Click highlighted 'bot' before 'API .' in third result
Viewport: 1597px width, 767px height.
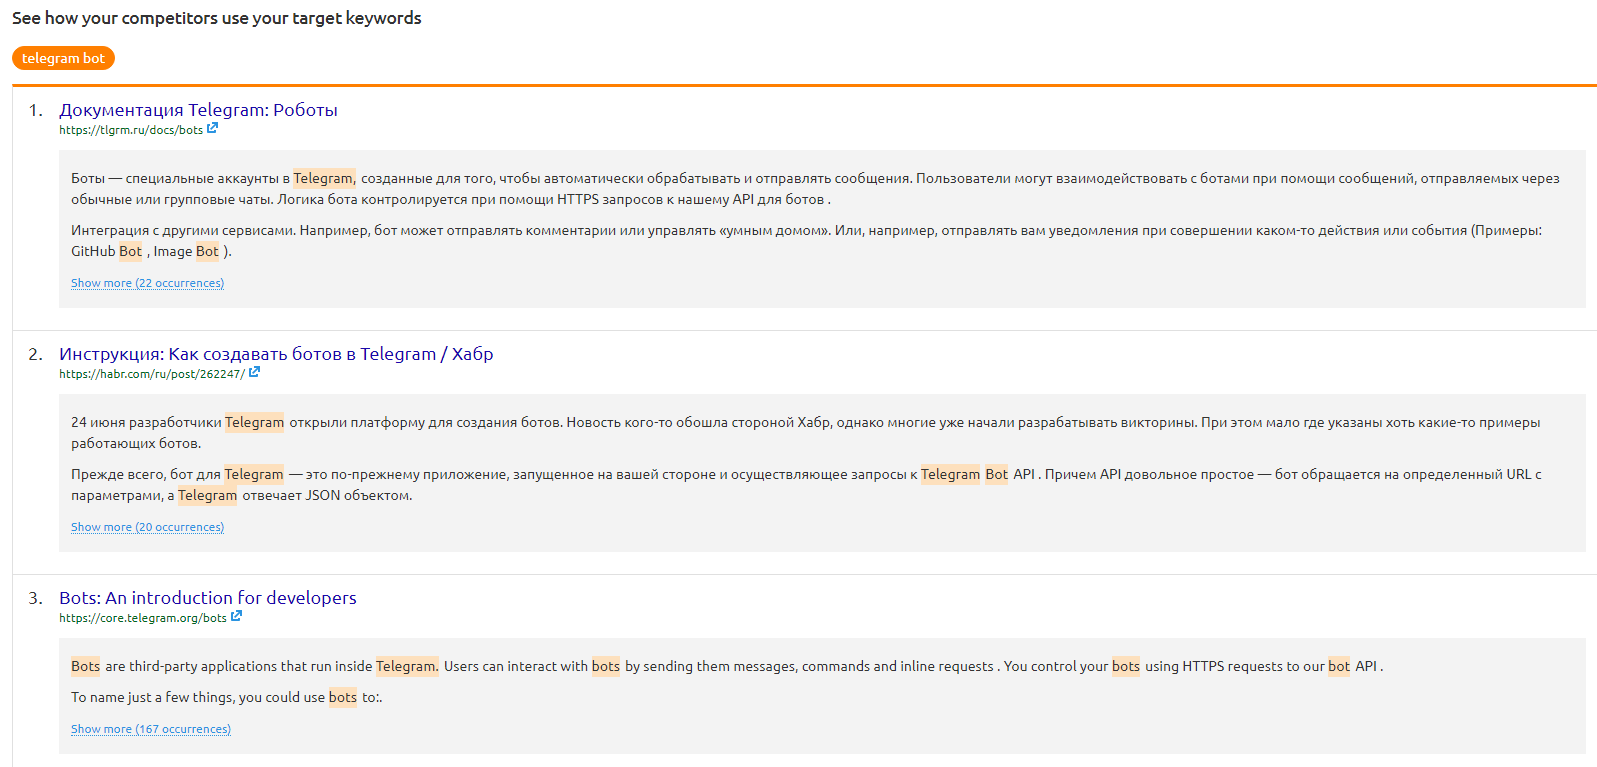tap(1339, 666)
